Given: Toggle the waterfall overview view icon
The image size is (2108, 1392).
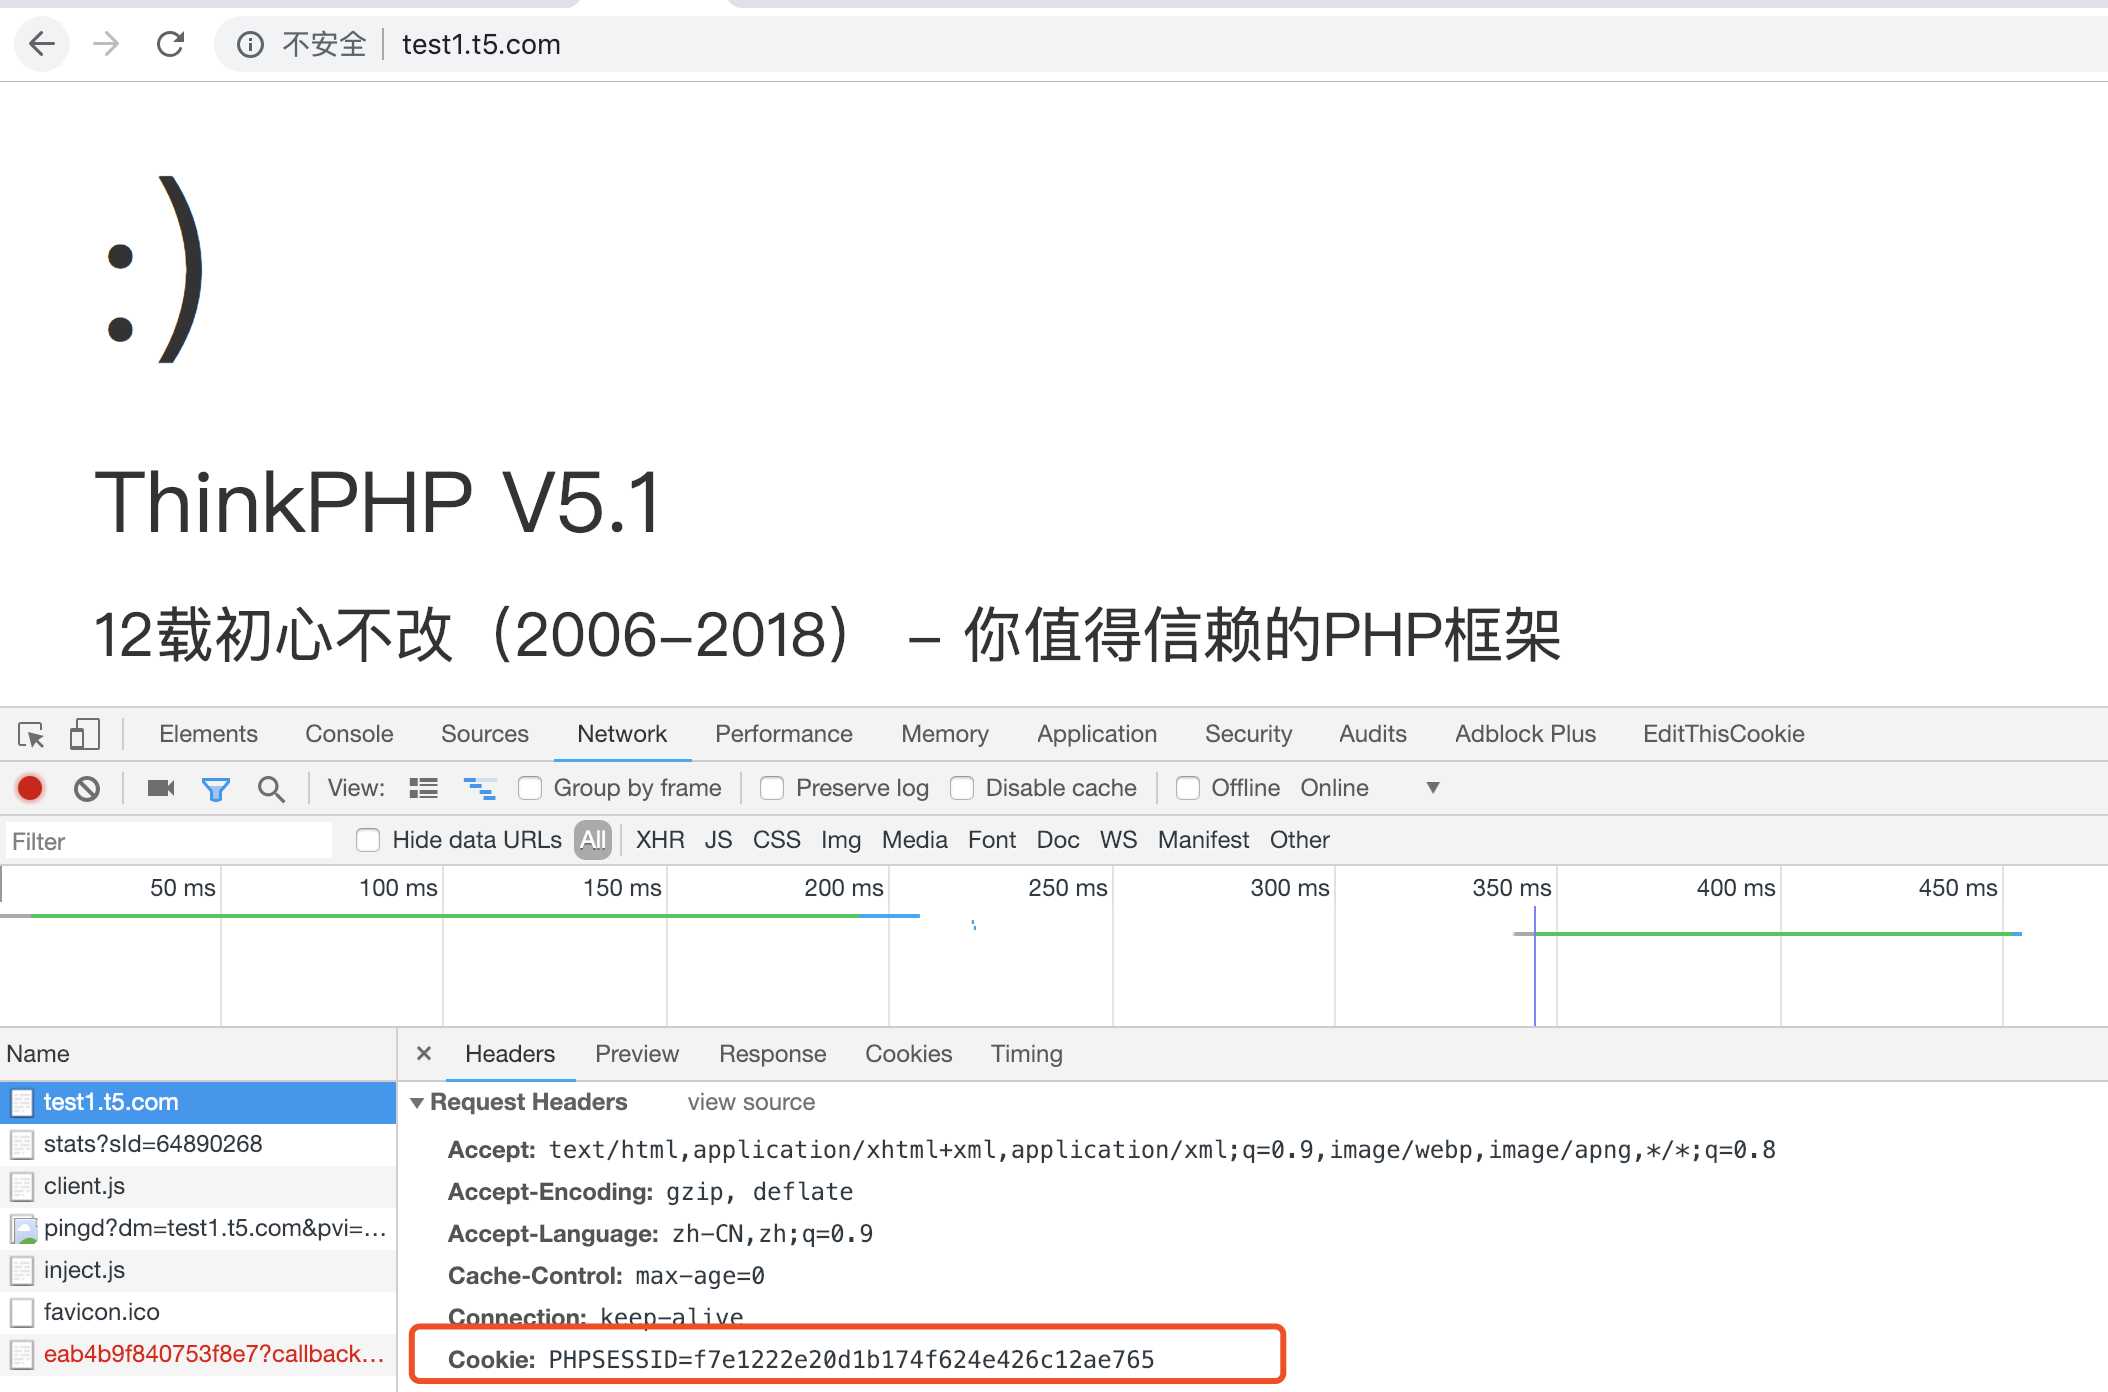Looking at the screenshot, I should pyautogui.click(x=480, y=789).
